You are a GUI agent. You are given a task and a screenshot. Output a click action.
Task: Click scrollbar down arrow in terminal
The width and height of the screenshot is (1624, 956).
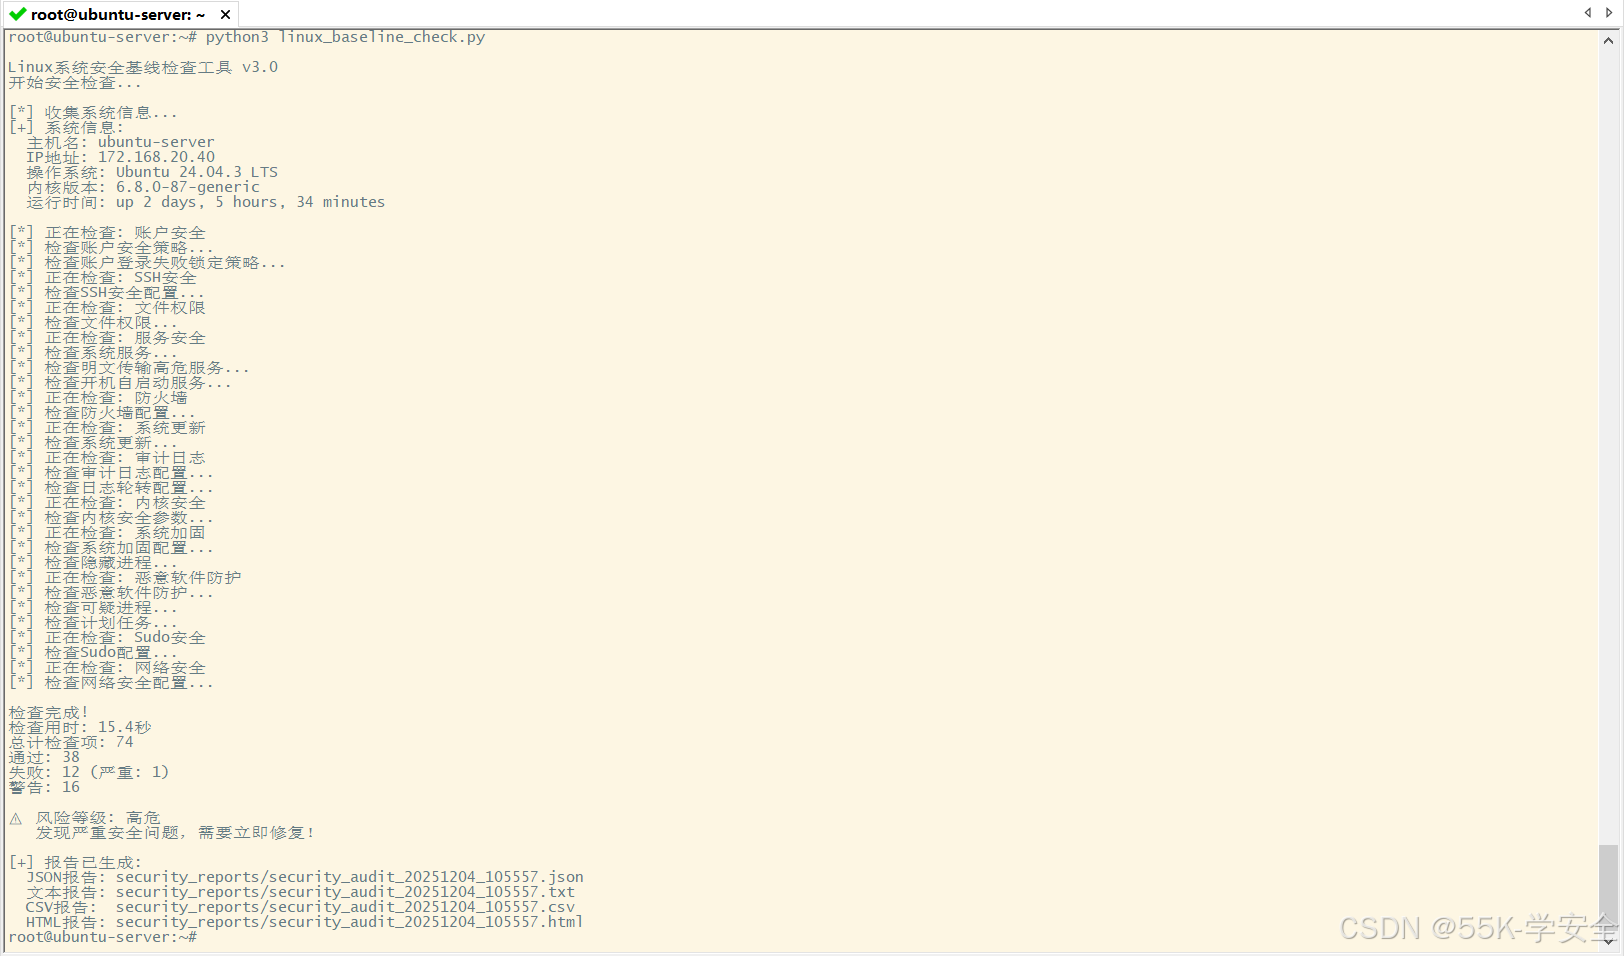tap(1608, 941)
